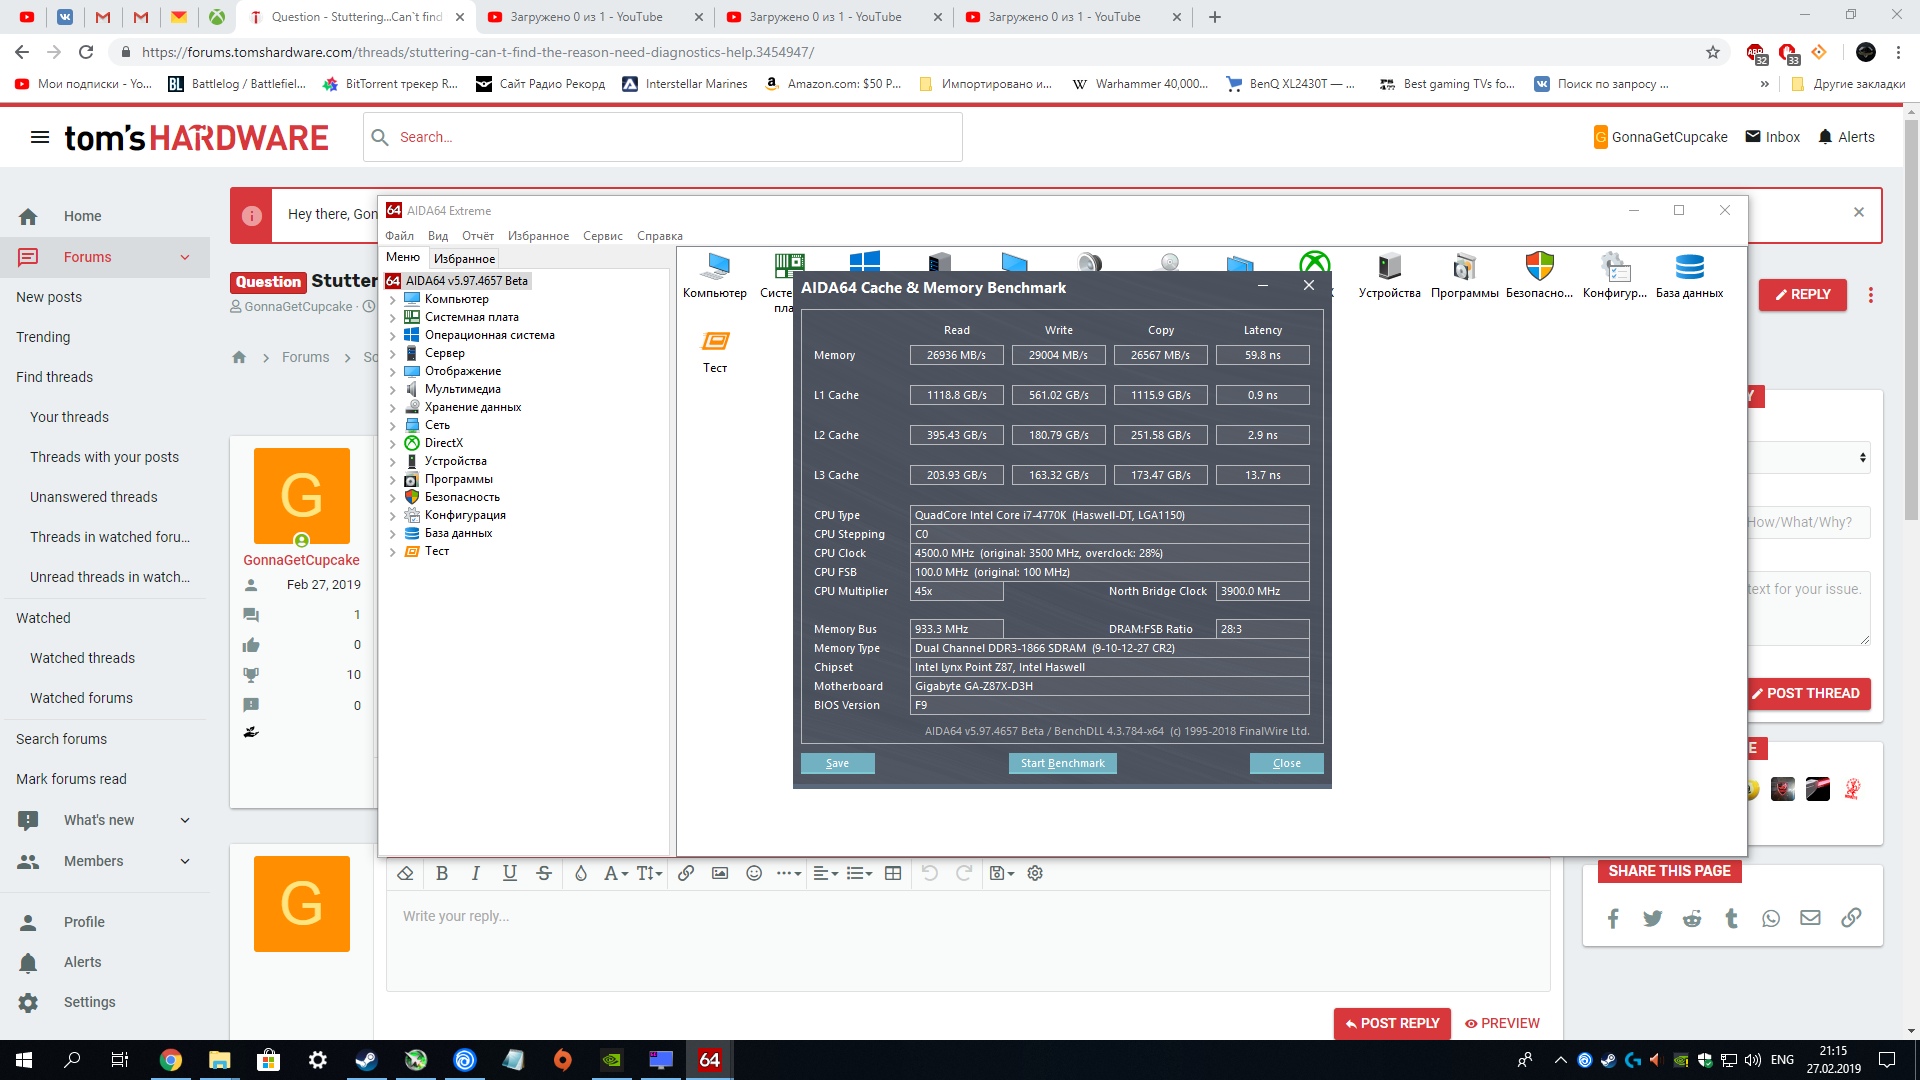Screen dimensions: 1920x1080
Task: Click into the Write your reply text area
Action: click(968, 940)
